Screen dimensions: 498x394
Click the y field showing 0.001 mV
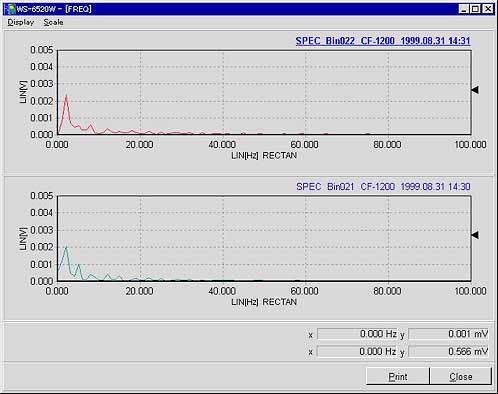[x=449, y=334]
